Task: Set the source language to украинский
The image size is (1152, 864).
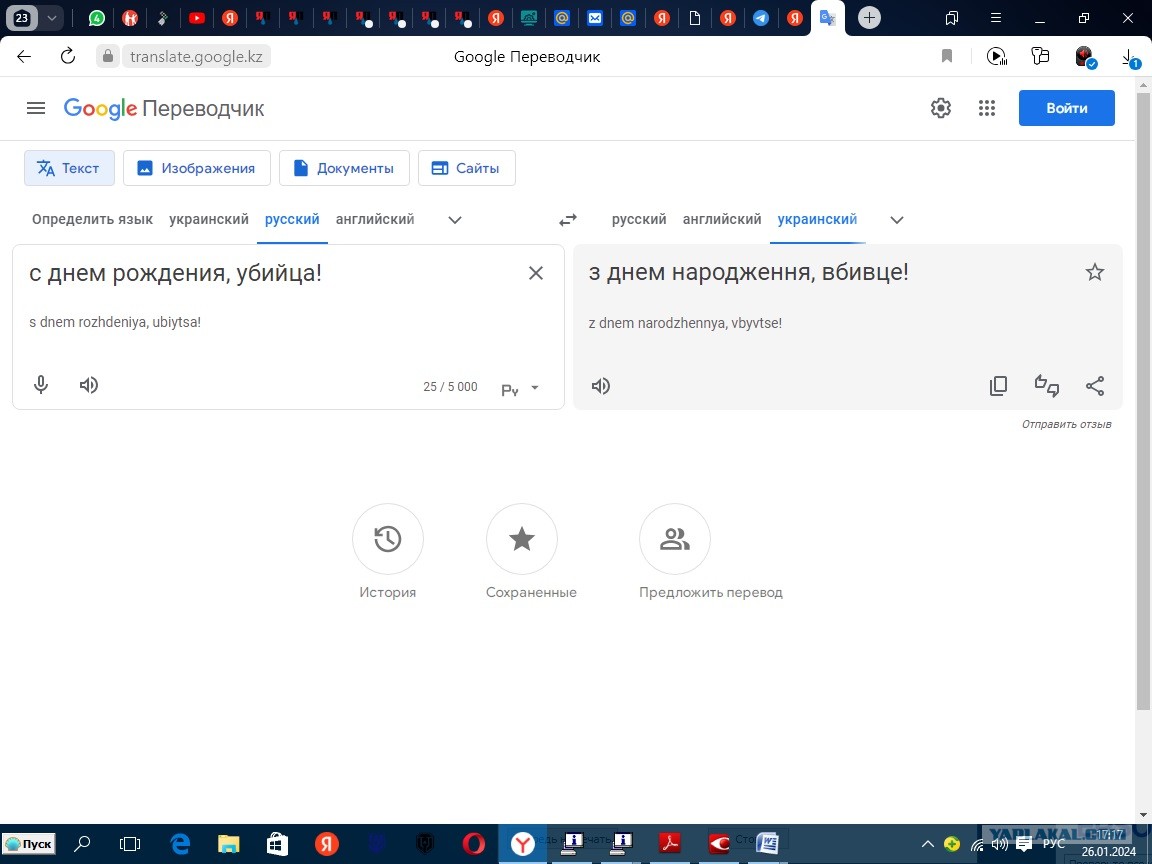Action: pos(209,219)
